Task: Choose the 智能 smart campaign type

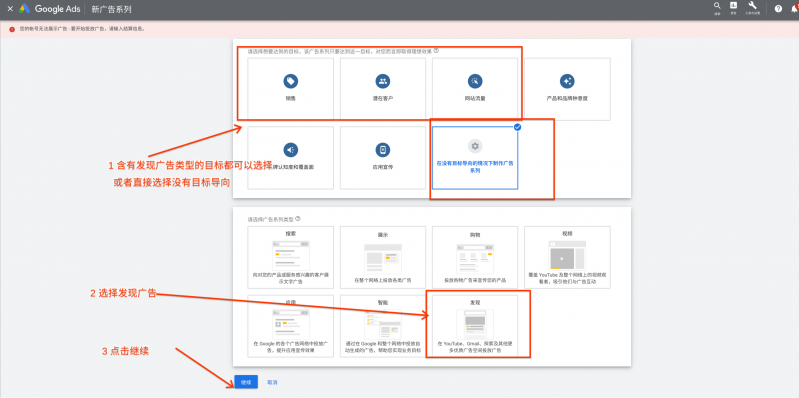Action: click(x=383, y=326)
